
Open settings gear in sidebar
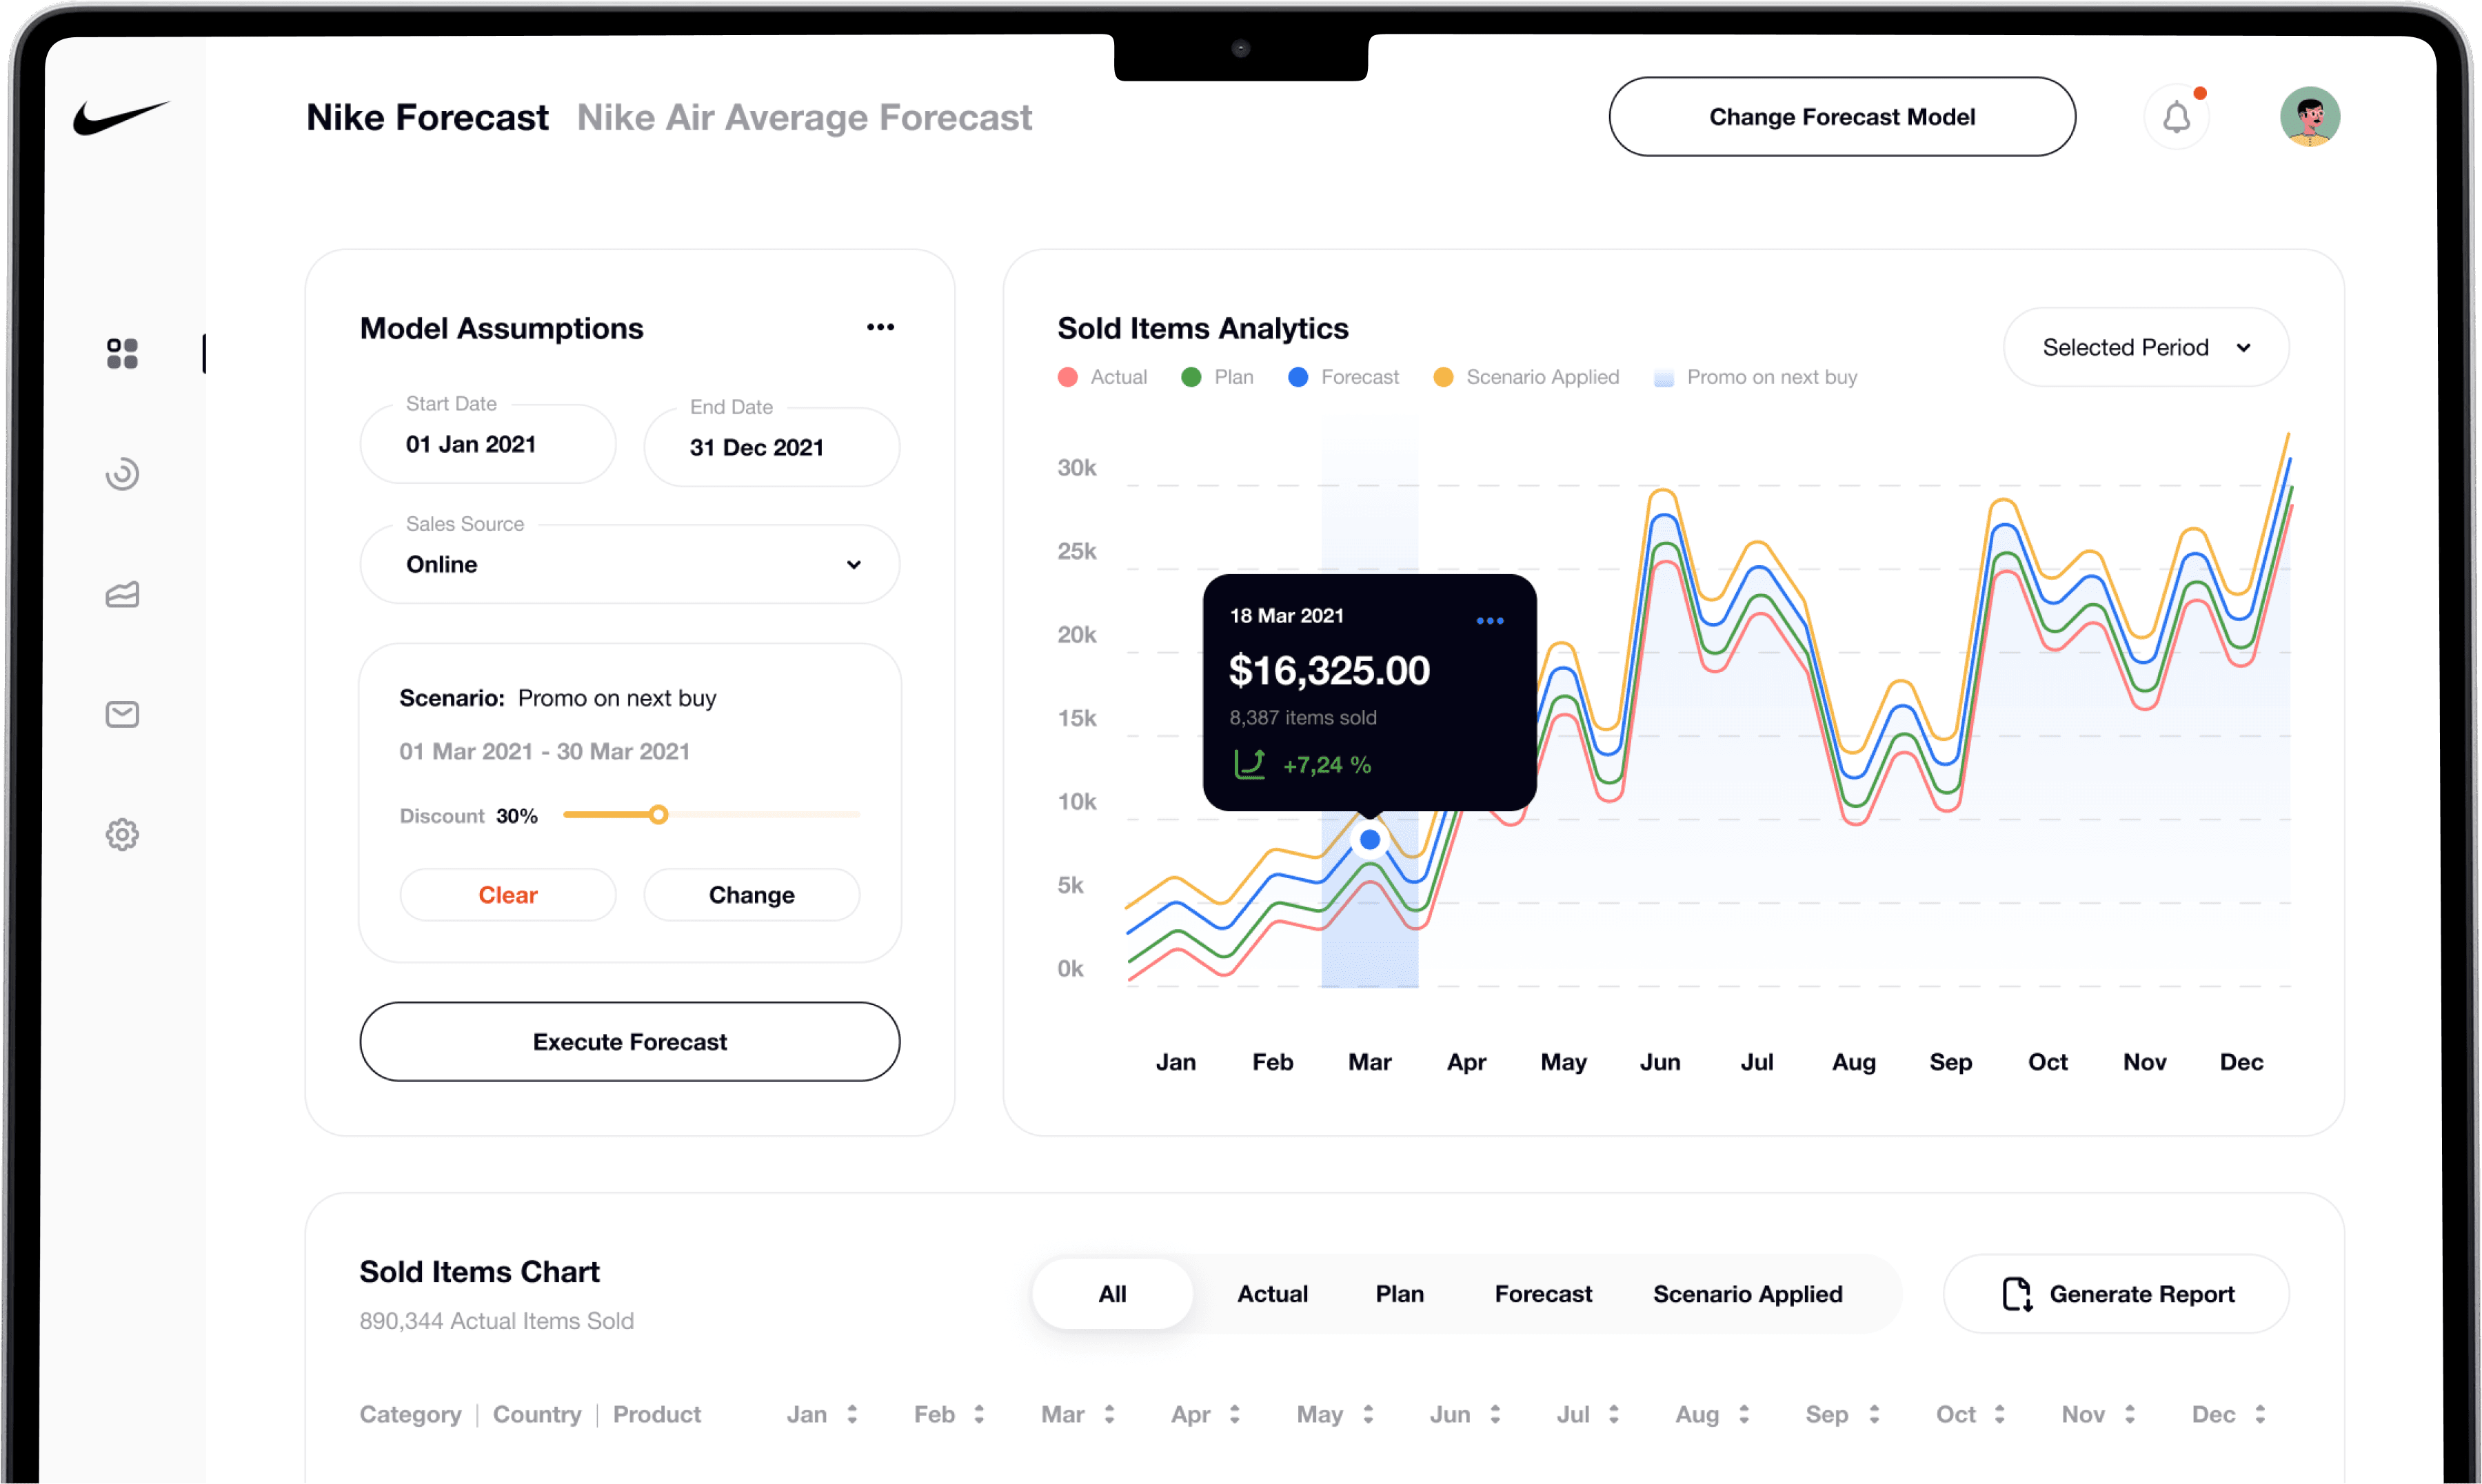(x=122, y=834)
